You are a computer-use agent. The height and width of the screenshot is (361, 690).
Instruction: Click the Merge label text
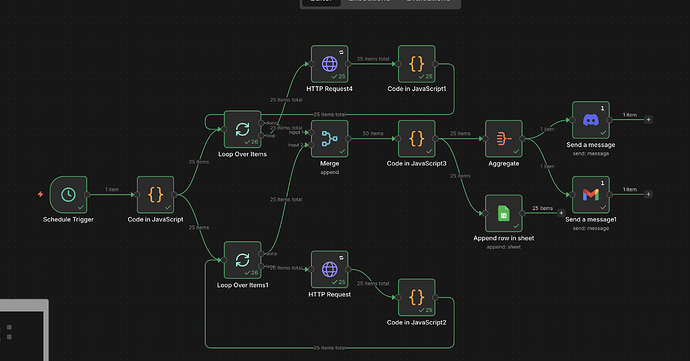(x=330, y=163)
